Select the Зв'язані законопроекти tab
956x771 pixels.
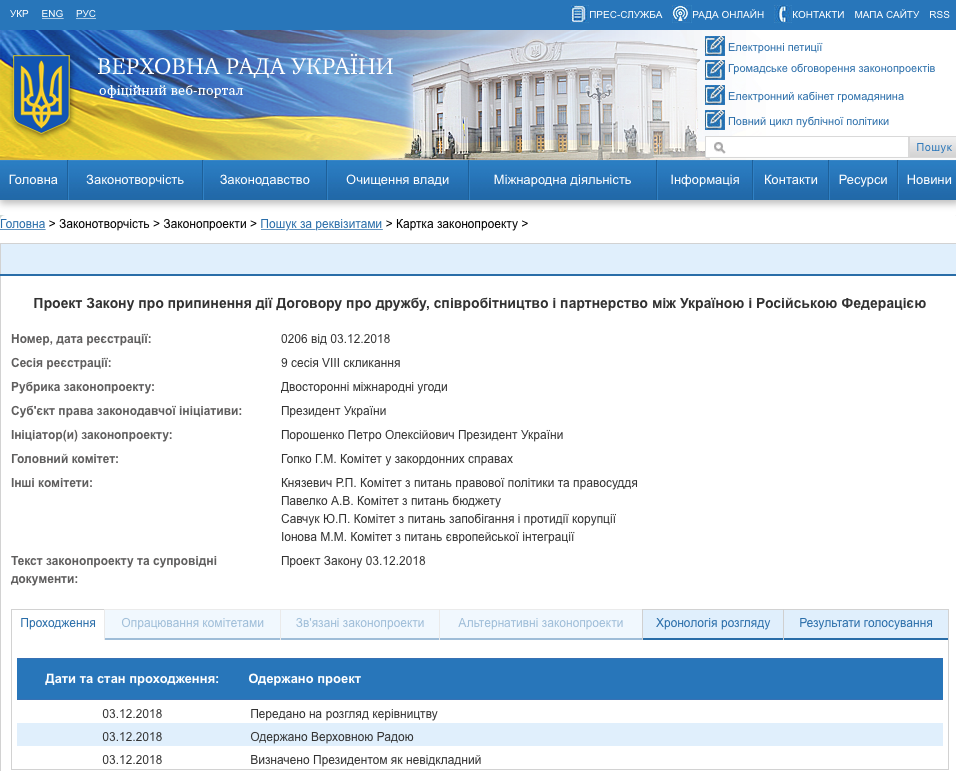360,623
